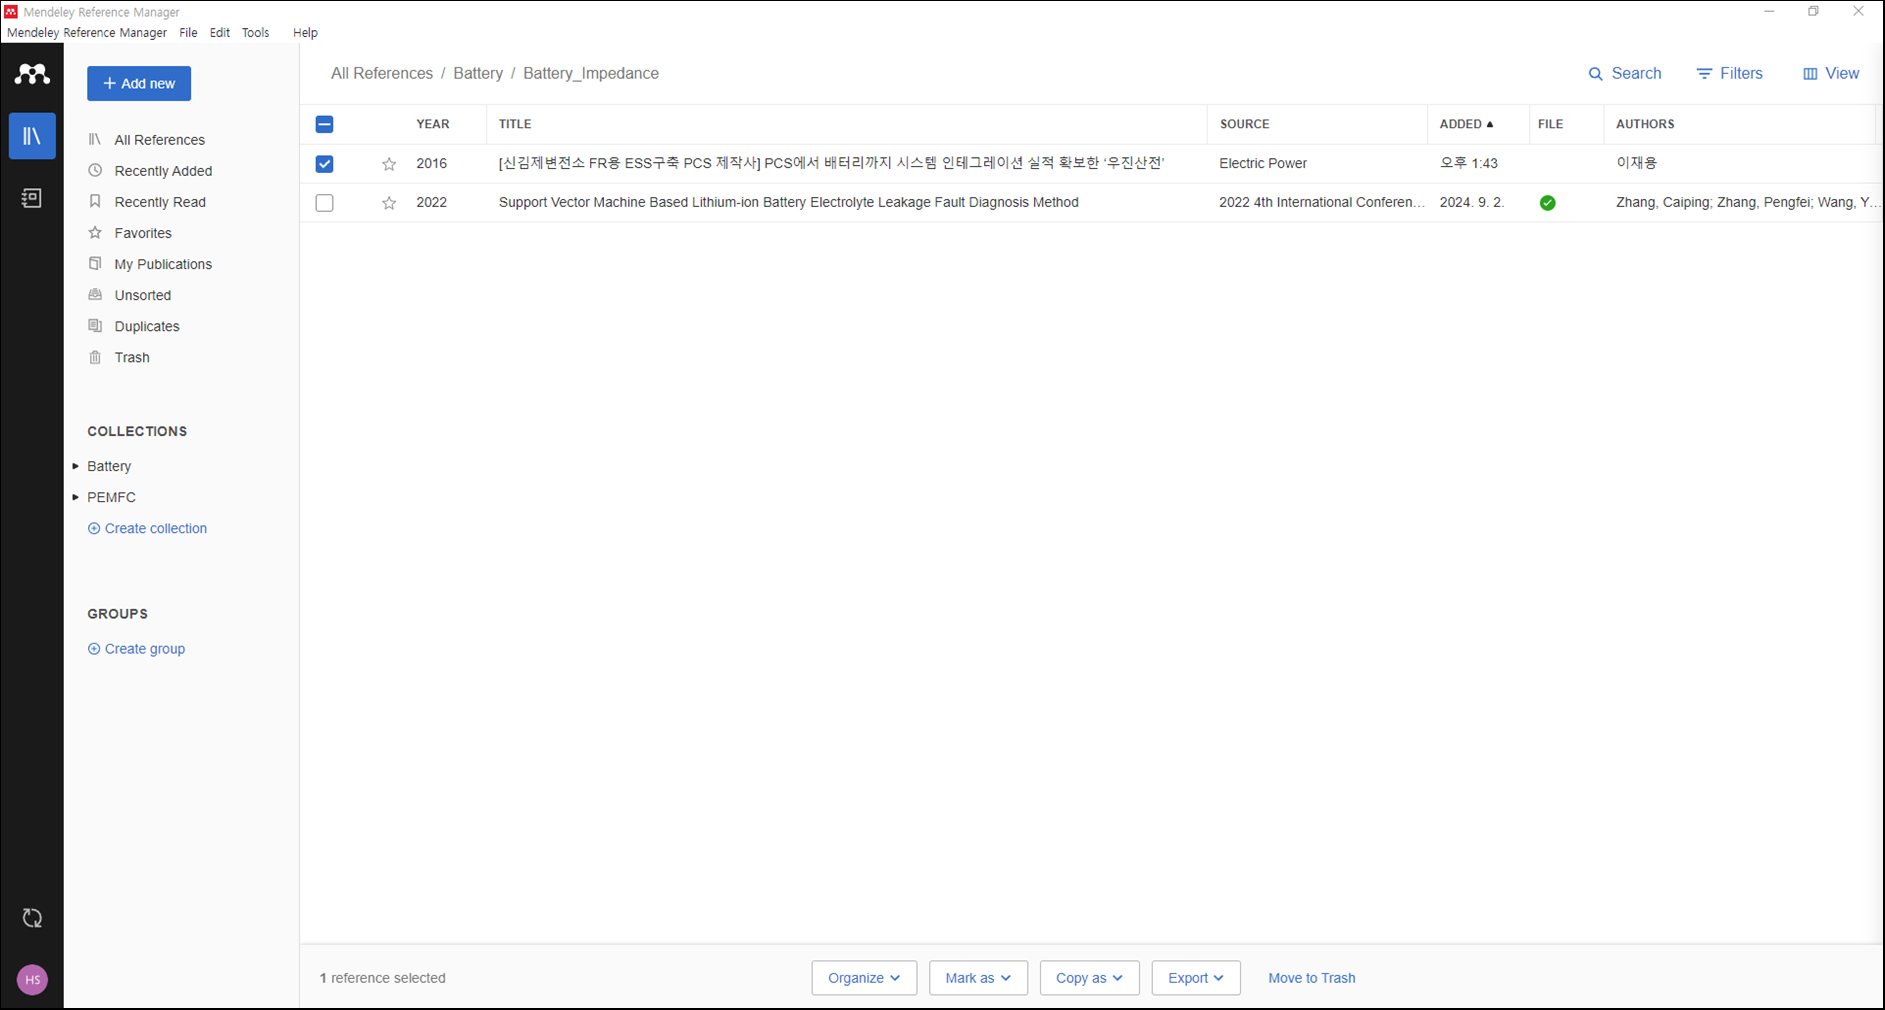Sort by the TITLE column header
Screen dimensions: 1885x1010
[x=515, y=124]
